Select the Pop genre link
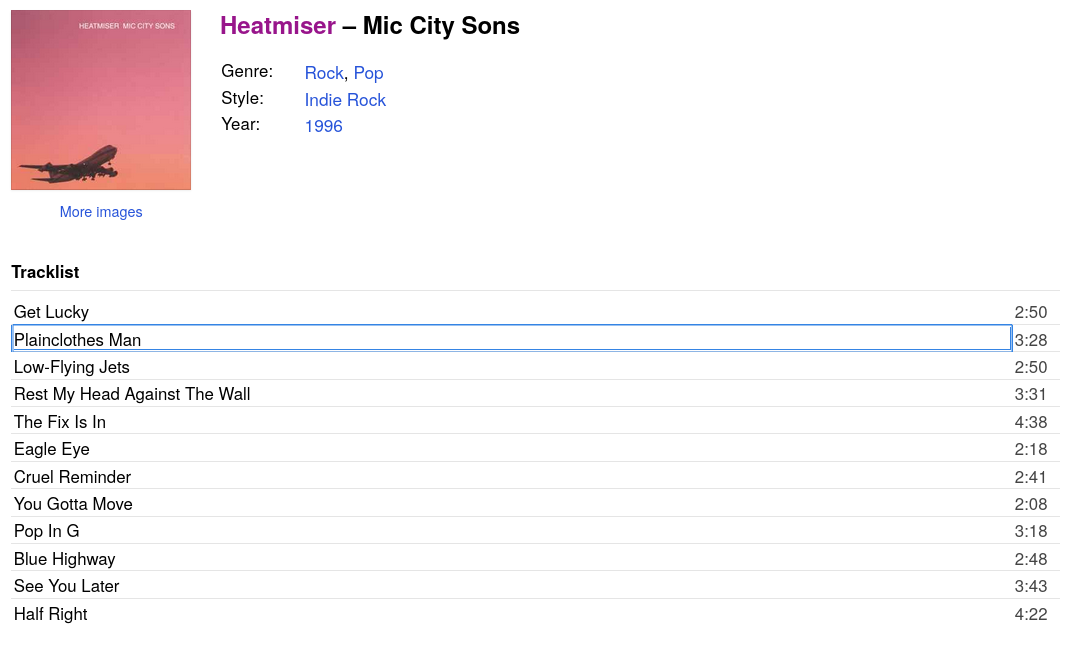Screen dimensions: 1066x647 pyautogui.click(x=368, y=73)
